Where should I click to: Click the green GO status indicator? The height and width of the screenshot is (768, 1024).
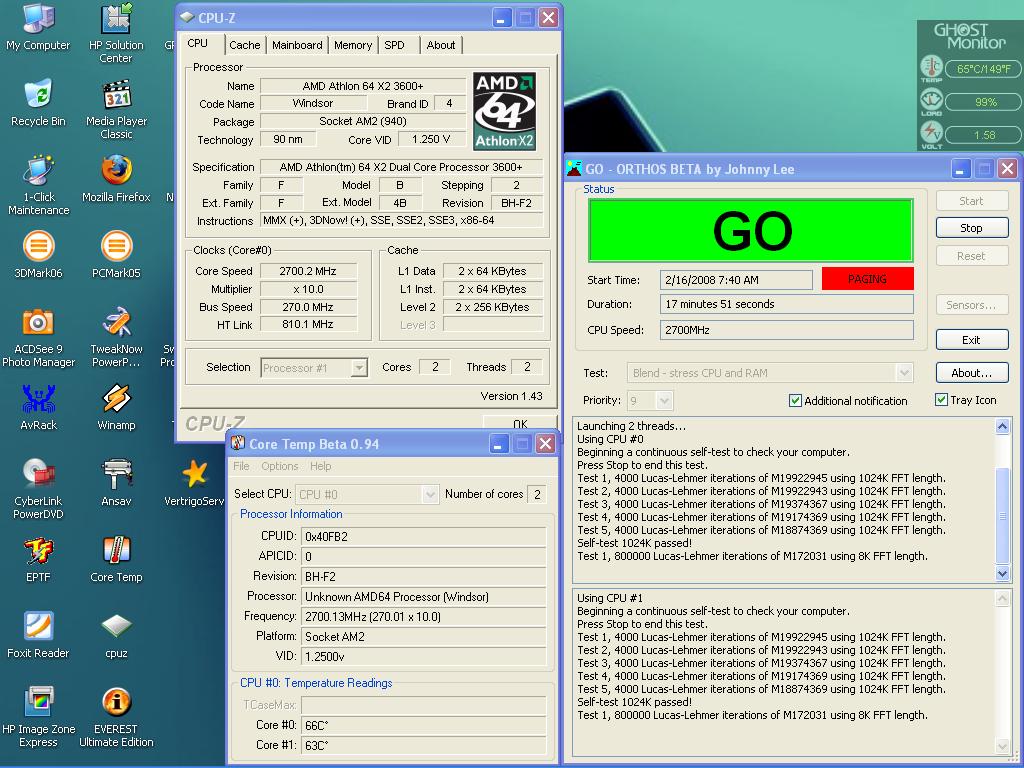point(750,231)
